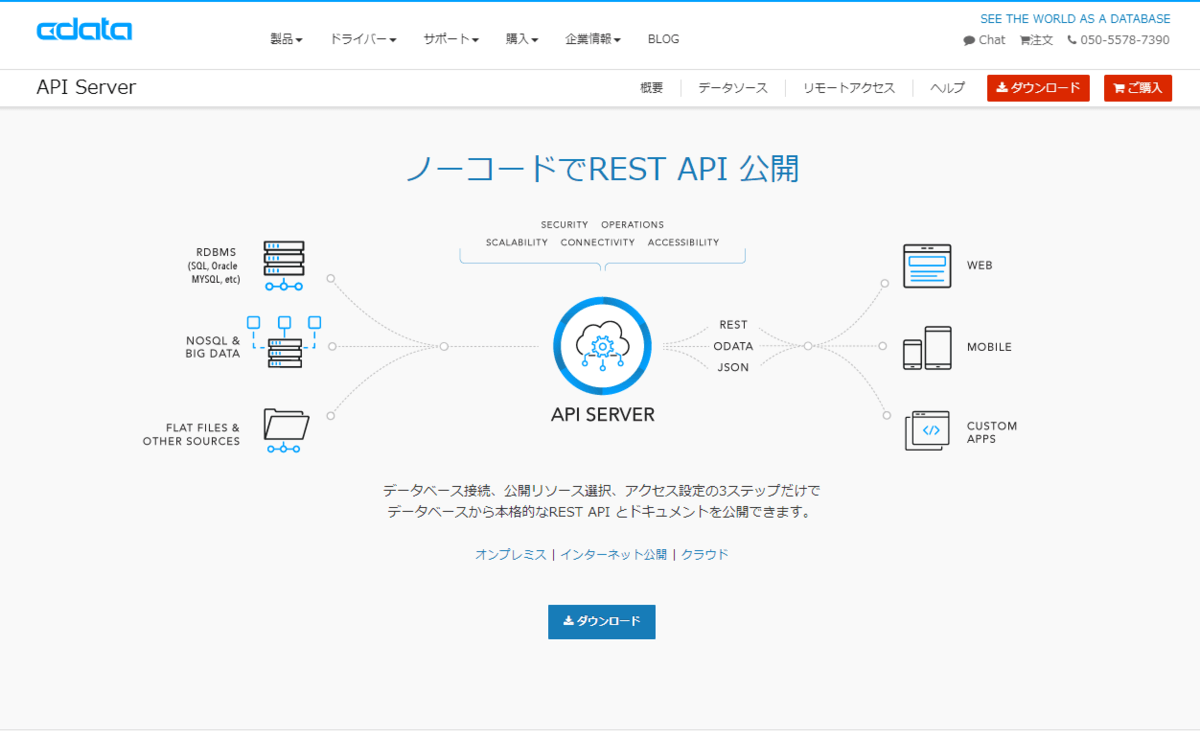
Task: Click the SCALABILITY label
Action: (517, 242)
